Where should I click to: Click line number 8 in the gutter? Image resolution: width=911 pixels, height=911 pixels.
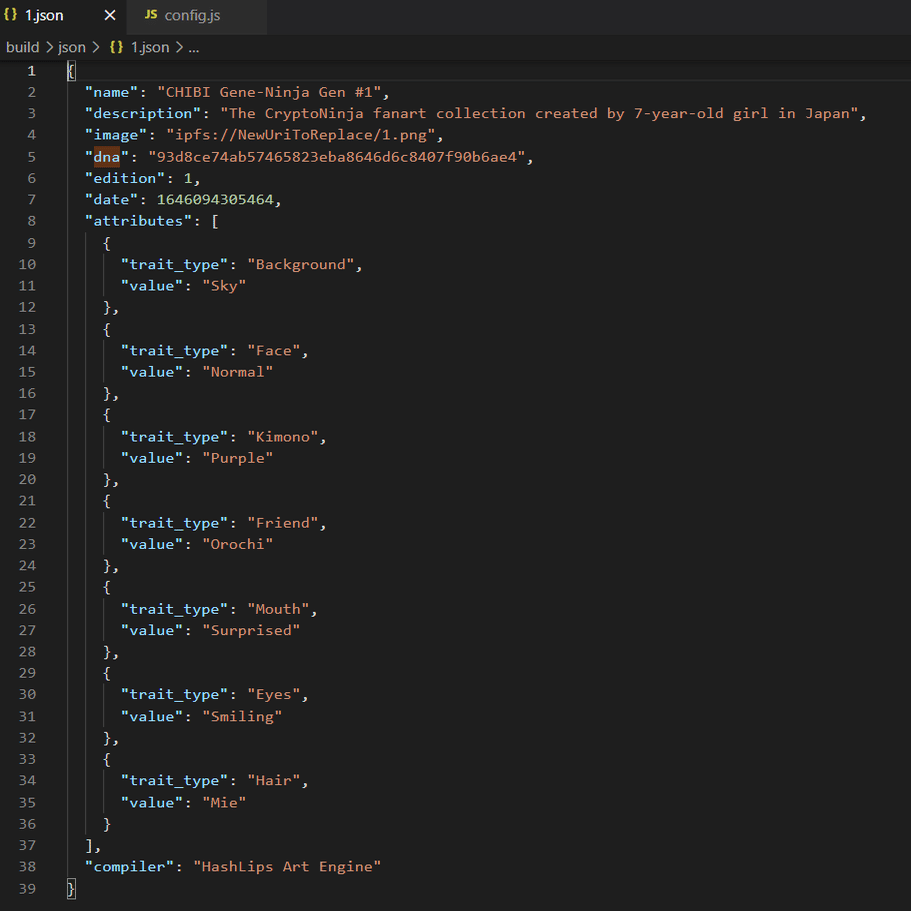[31, 221]
